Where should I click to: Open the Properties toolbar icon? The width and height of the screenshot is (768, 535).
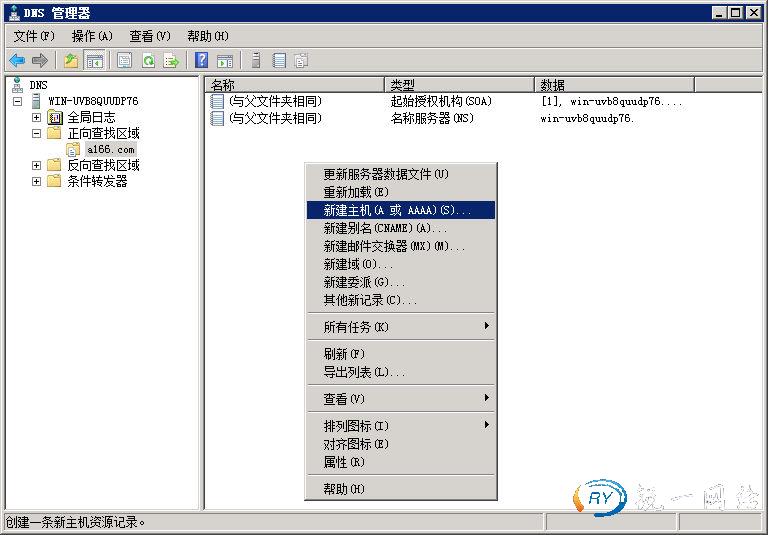tap(125, 61)
